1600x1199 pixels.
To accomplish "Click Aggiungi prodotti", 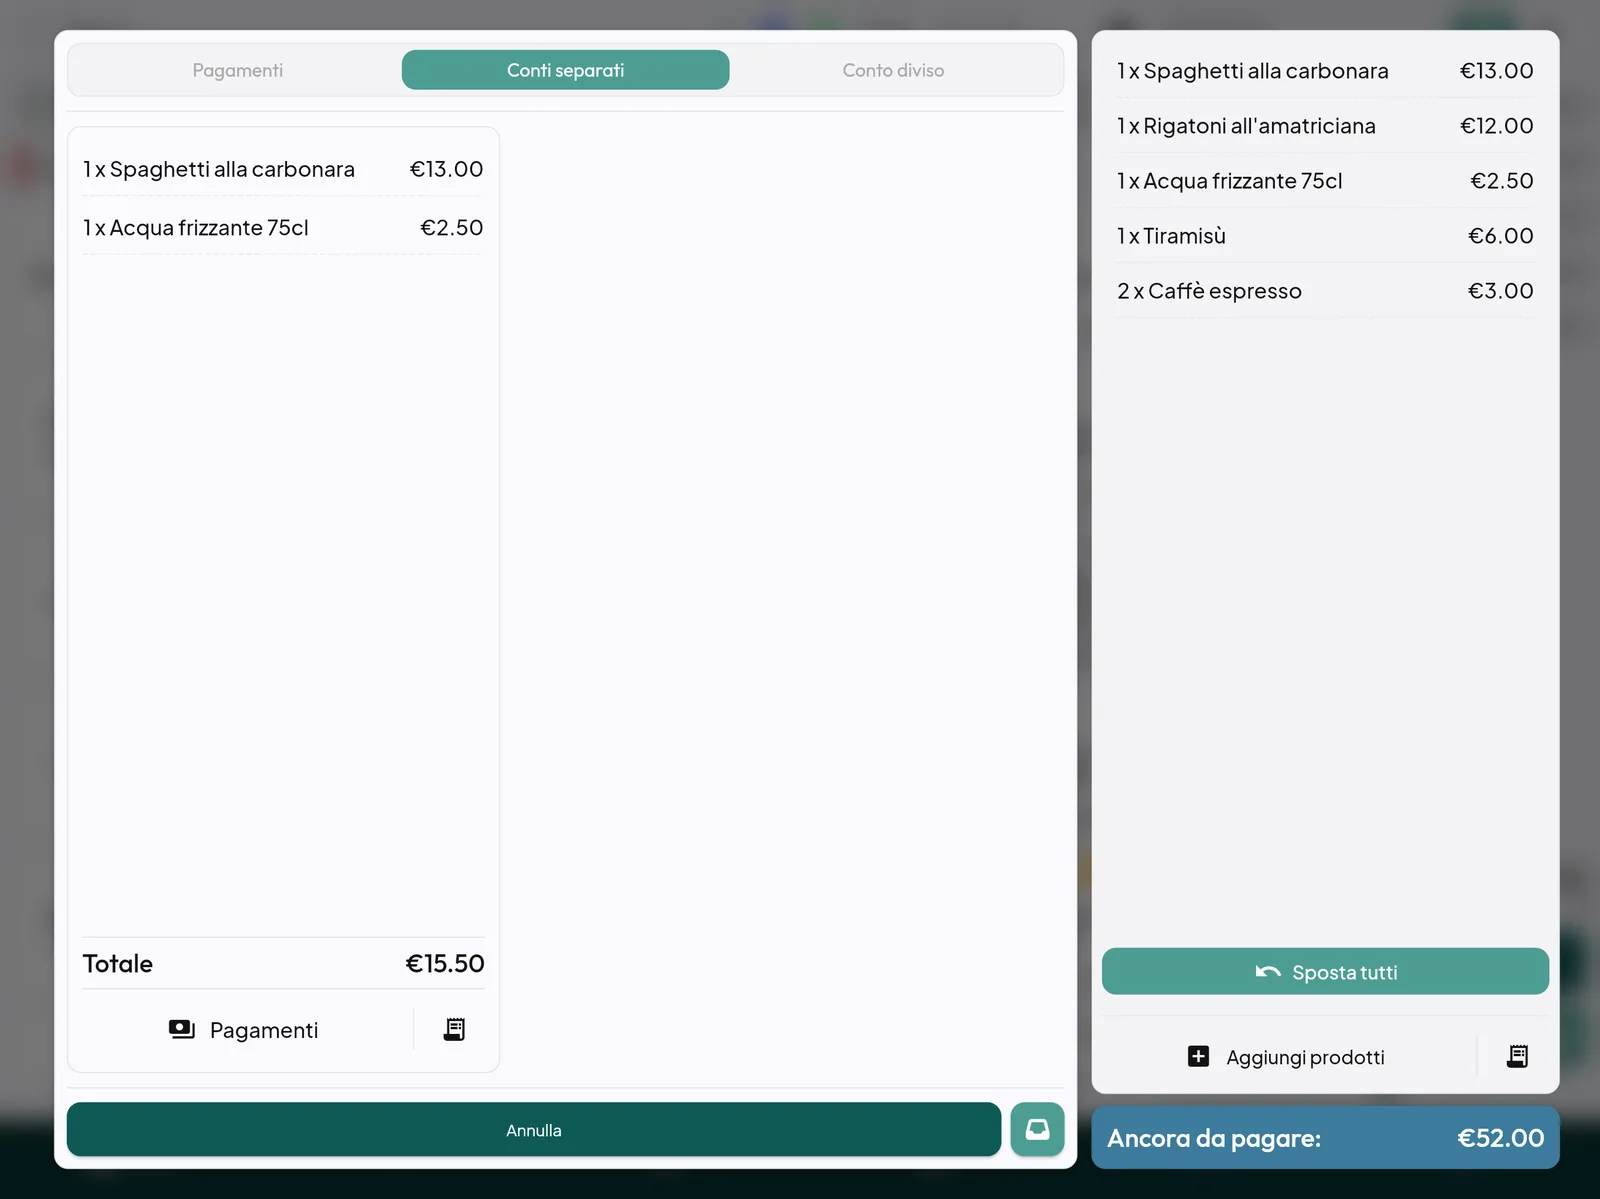I will click(x=1286, y=1057).
